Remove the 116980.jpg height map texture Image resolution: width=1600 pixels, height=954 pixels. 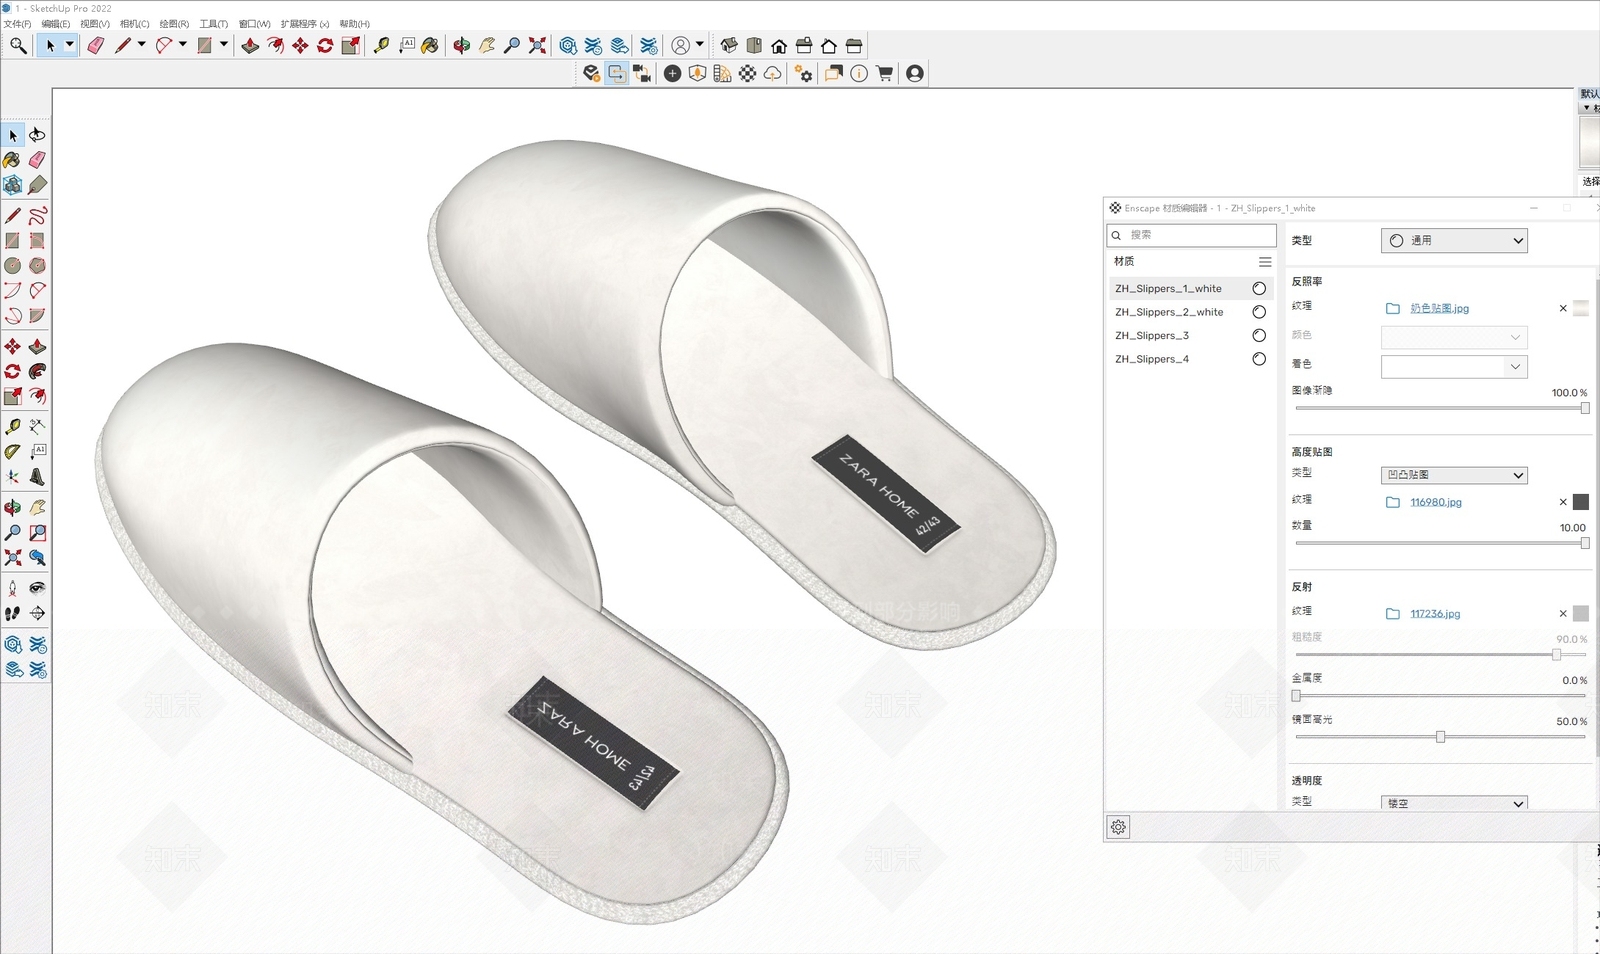[1563, 502]
